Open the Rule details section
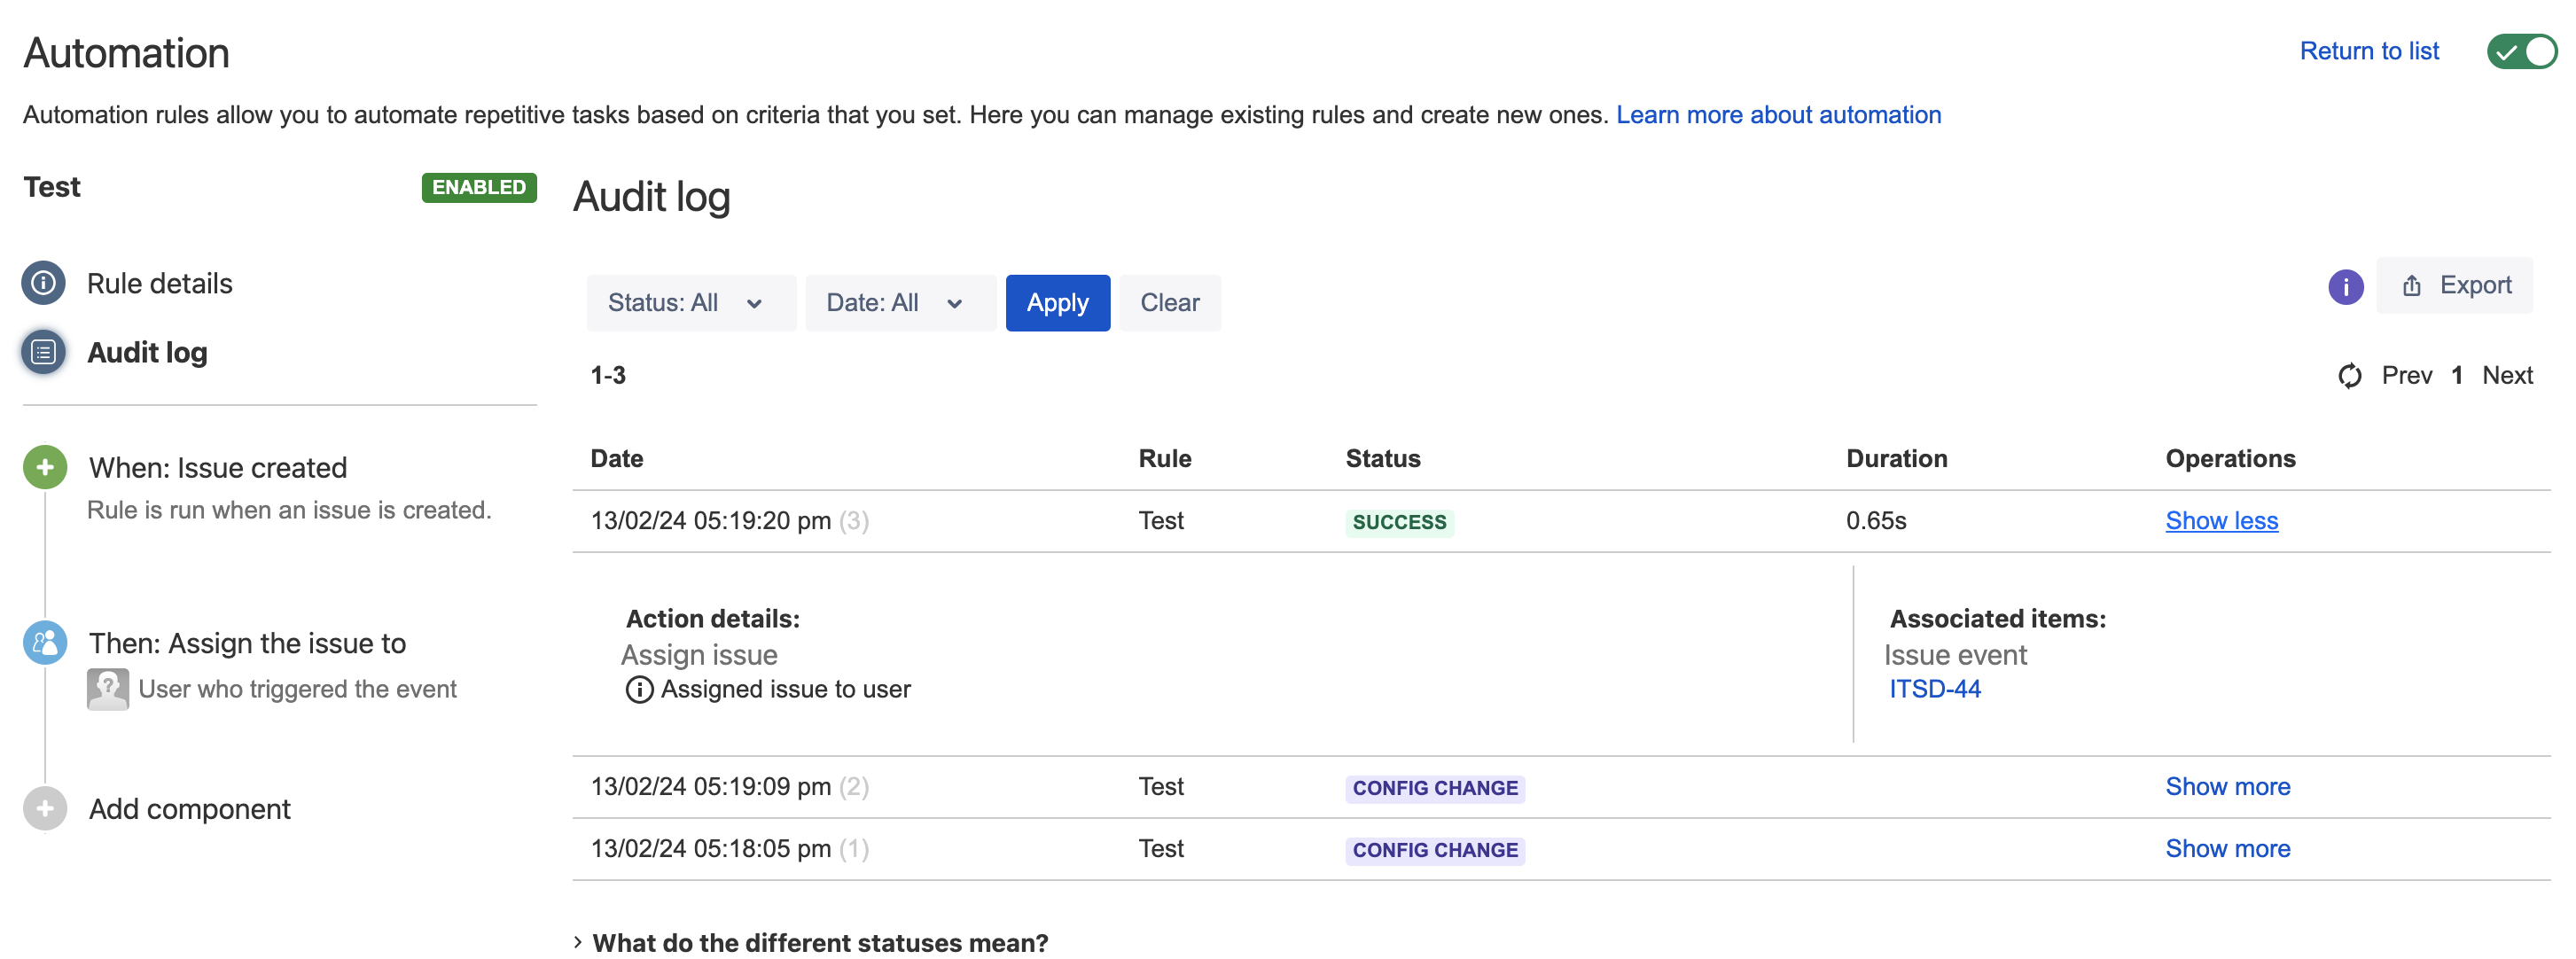The height and width of the screenshot is (959, 2576). click(159, 284)
